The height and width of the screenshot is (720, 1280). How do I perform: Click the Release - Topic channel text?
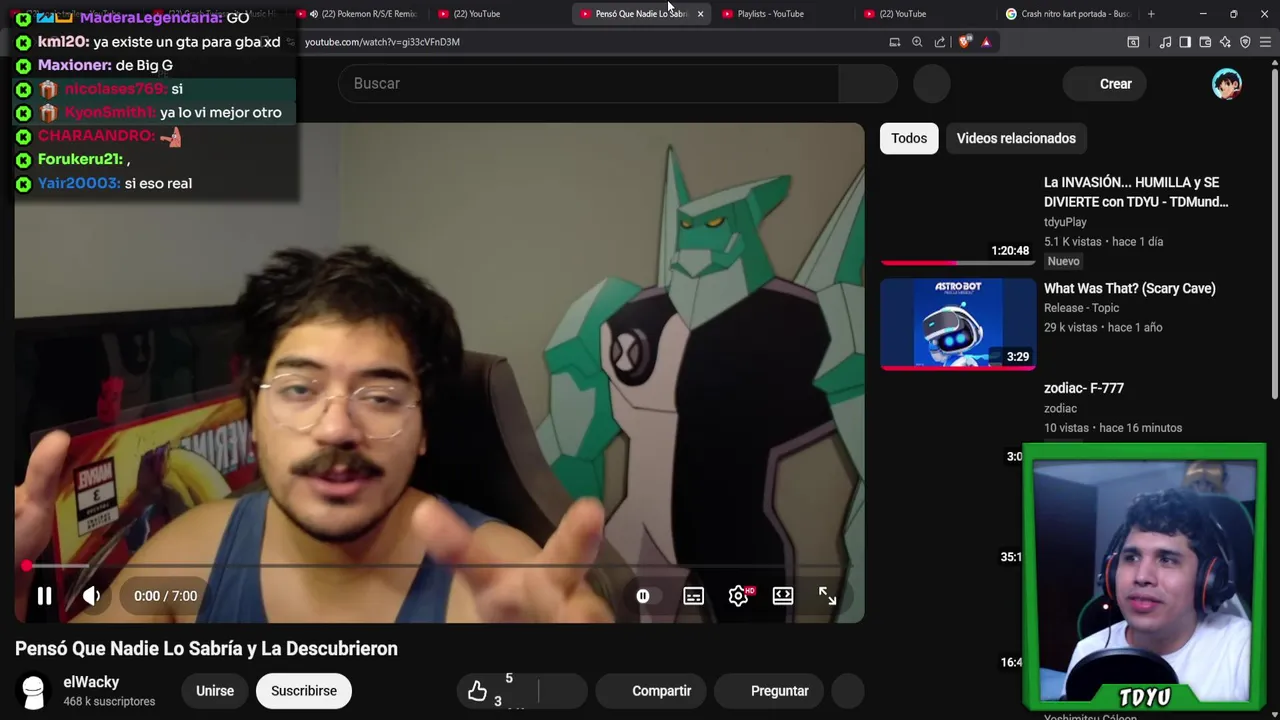pos(1081,308)
